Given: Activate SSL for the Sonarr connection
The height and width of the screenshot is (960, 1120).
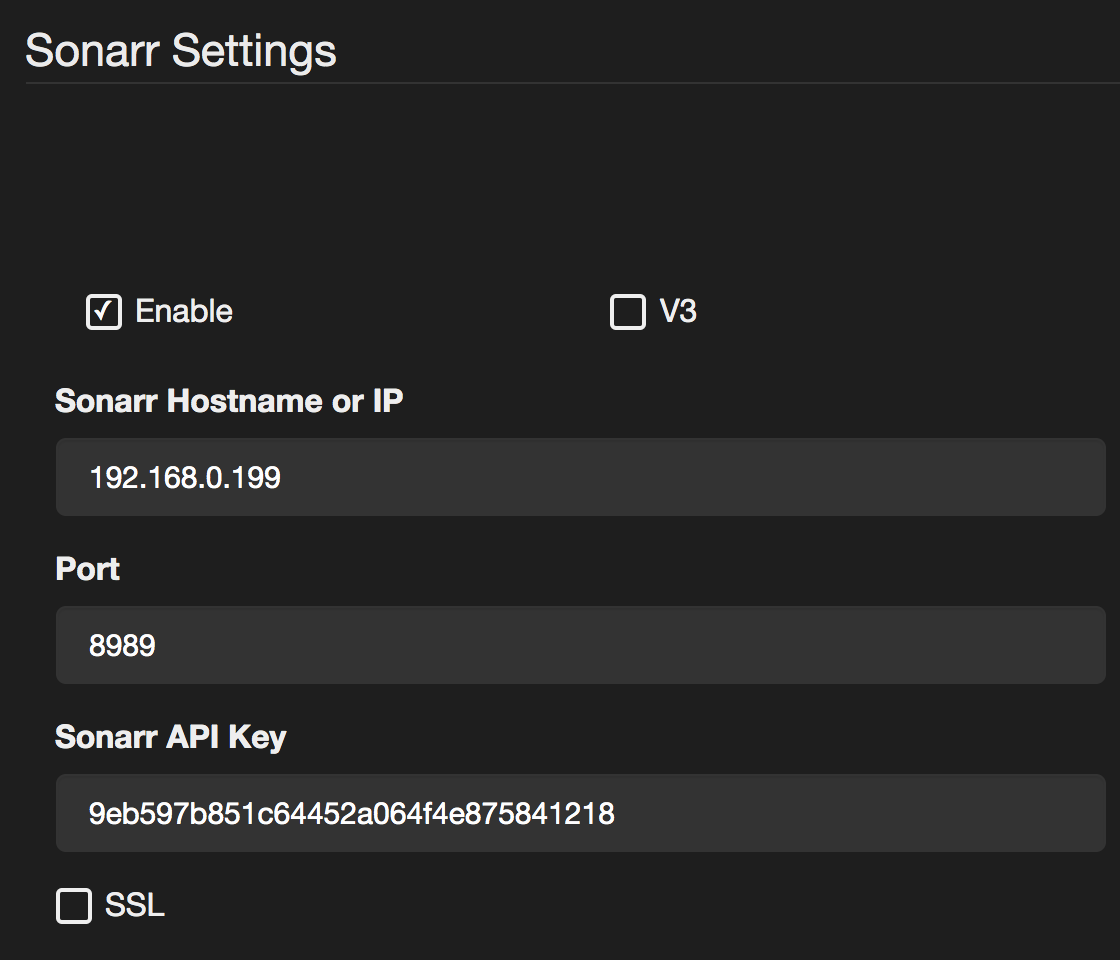Looking at the screenshot, I should 72,906.
